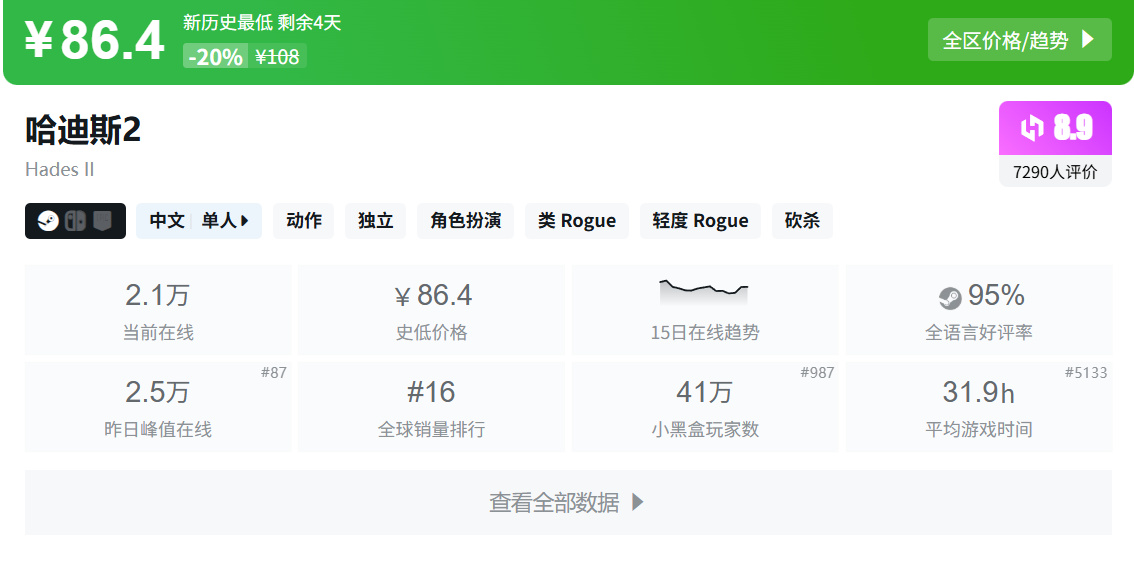Click the 当前在线 2.1万 stat card

click(158, 310)
